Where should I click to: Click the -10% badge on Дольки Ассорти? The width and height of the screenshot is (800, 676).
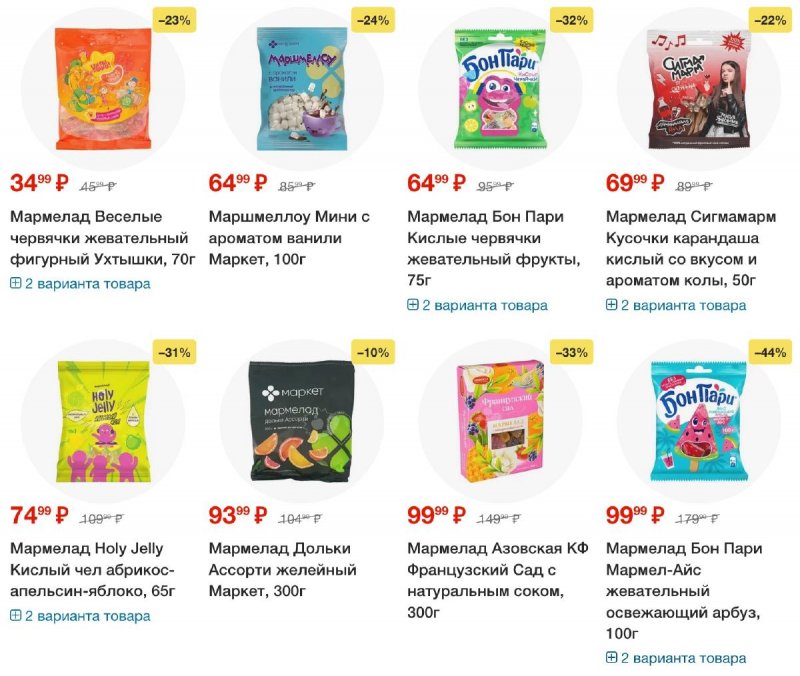point(373,353)
